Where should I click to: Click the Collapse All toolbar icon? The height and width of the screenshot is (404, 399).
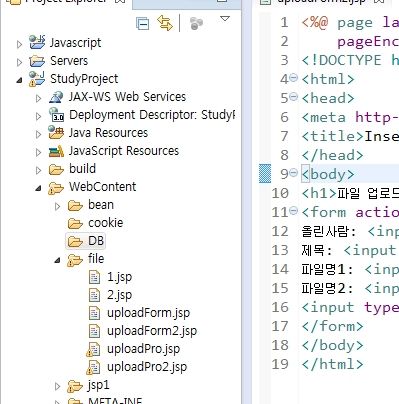(143, 24)
